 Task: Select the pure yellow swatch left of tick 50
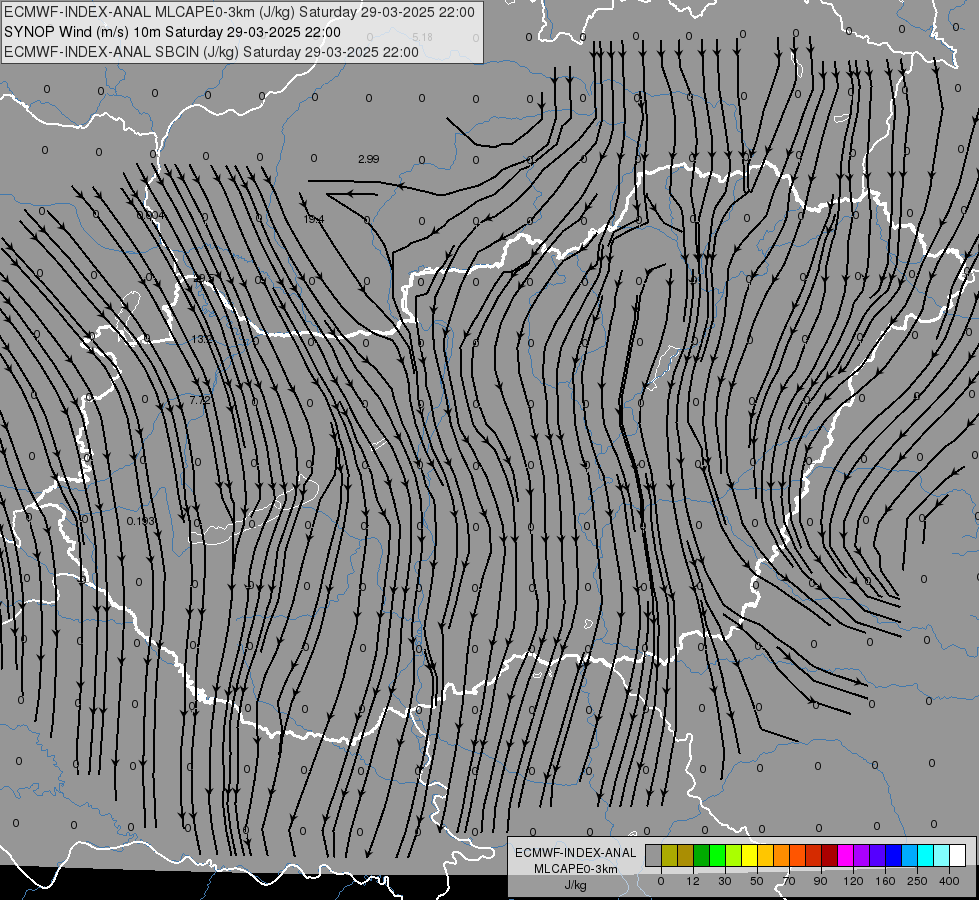pos(749,855)
